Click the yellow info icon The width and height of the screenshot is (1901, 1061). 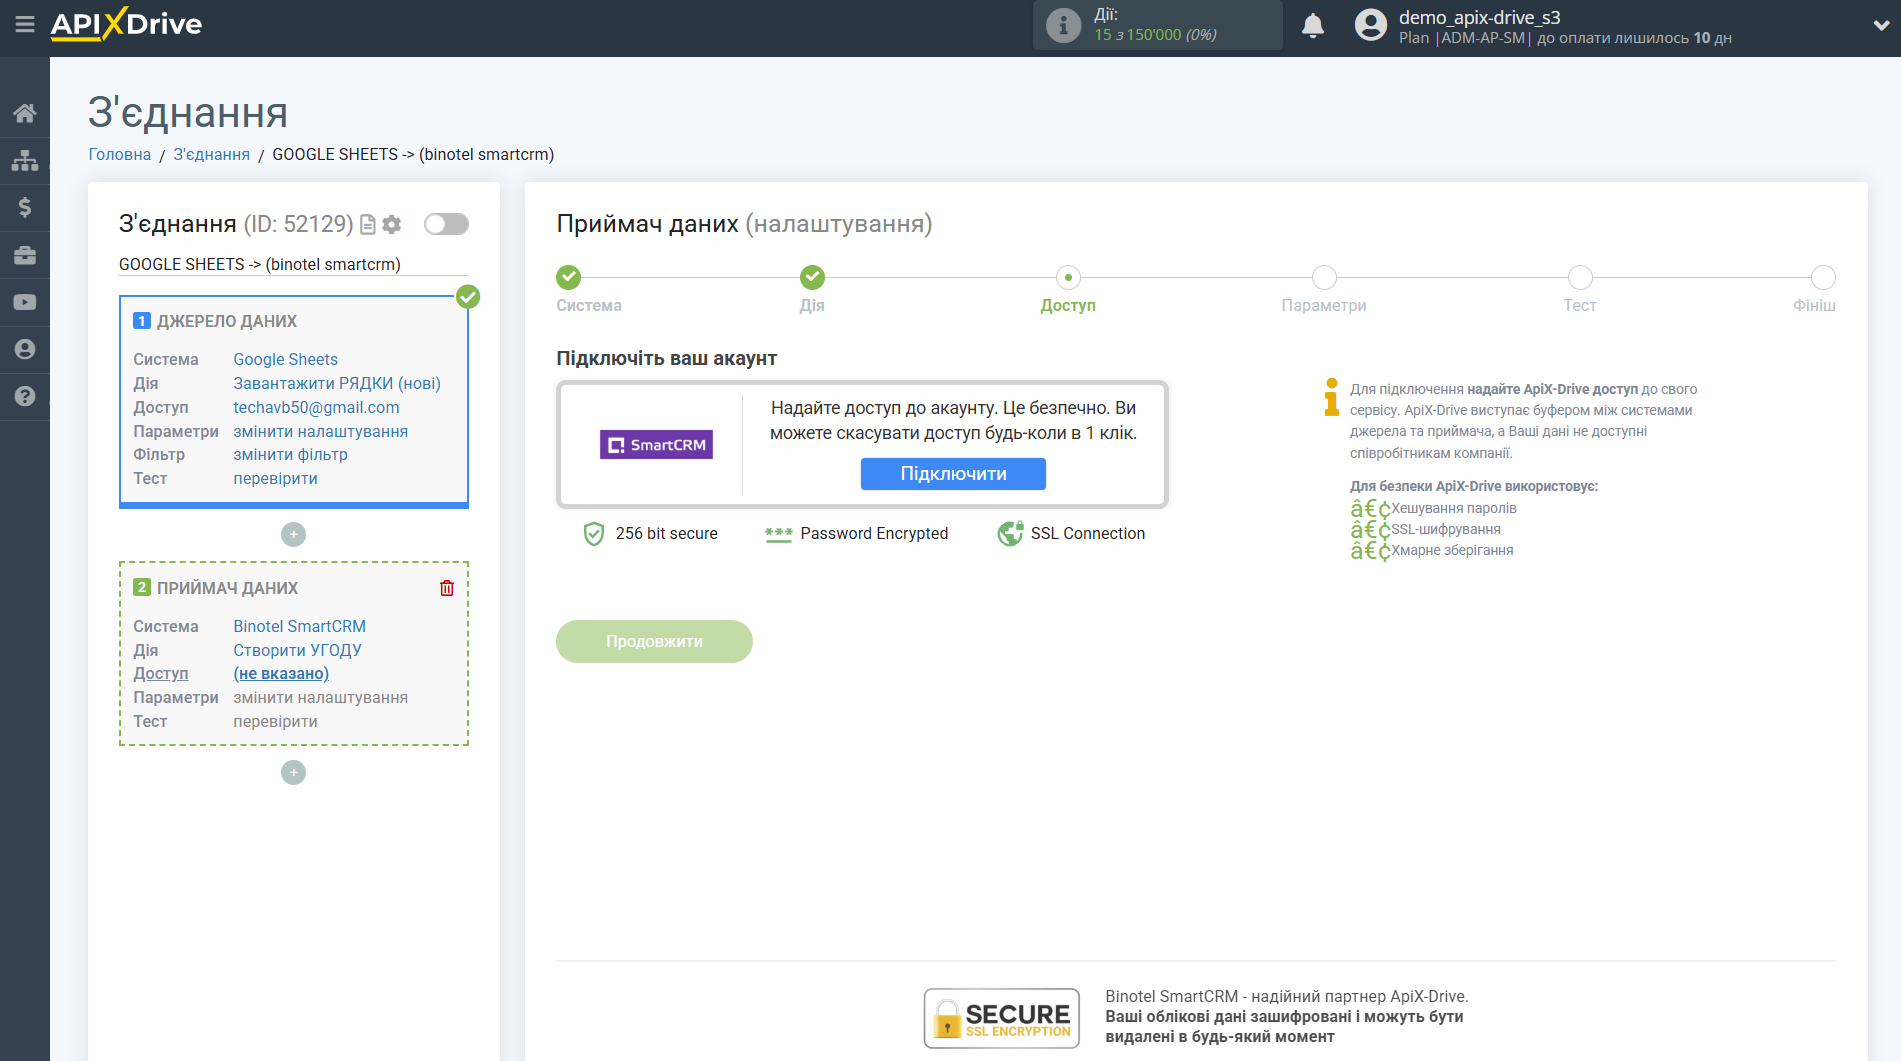pyautogui.click(x=1331, y=397)
